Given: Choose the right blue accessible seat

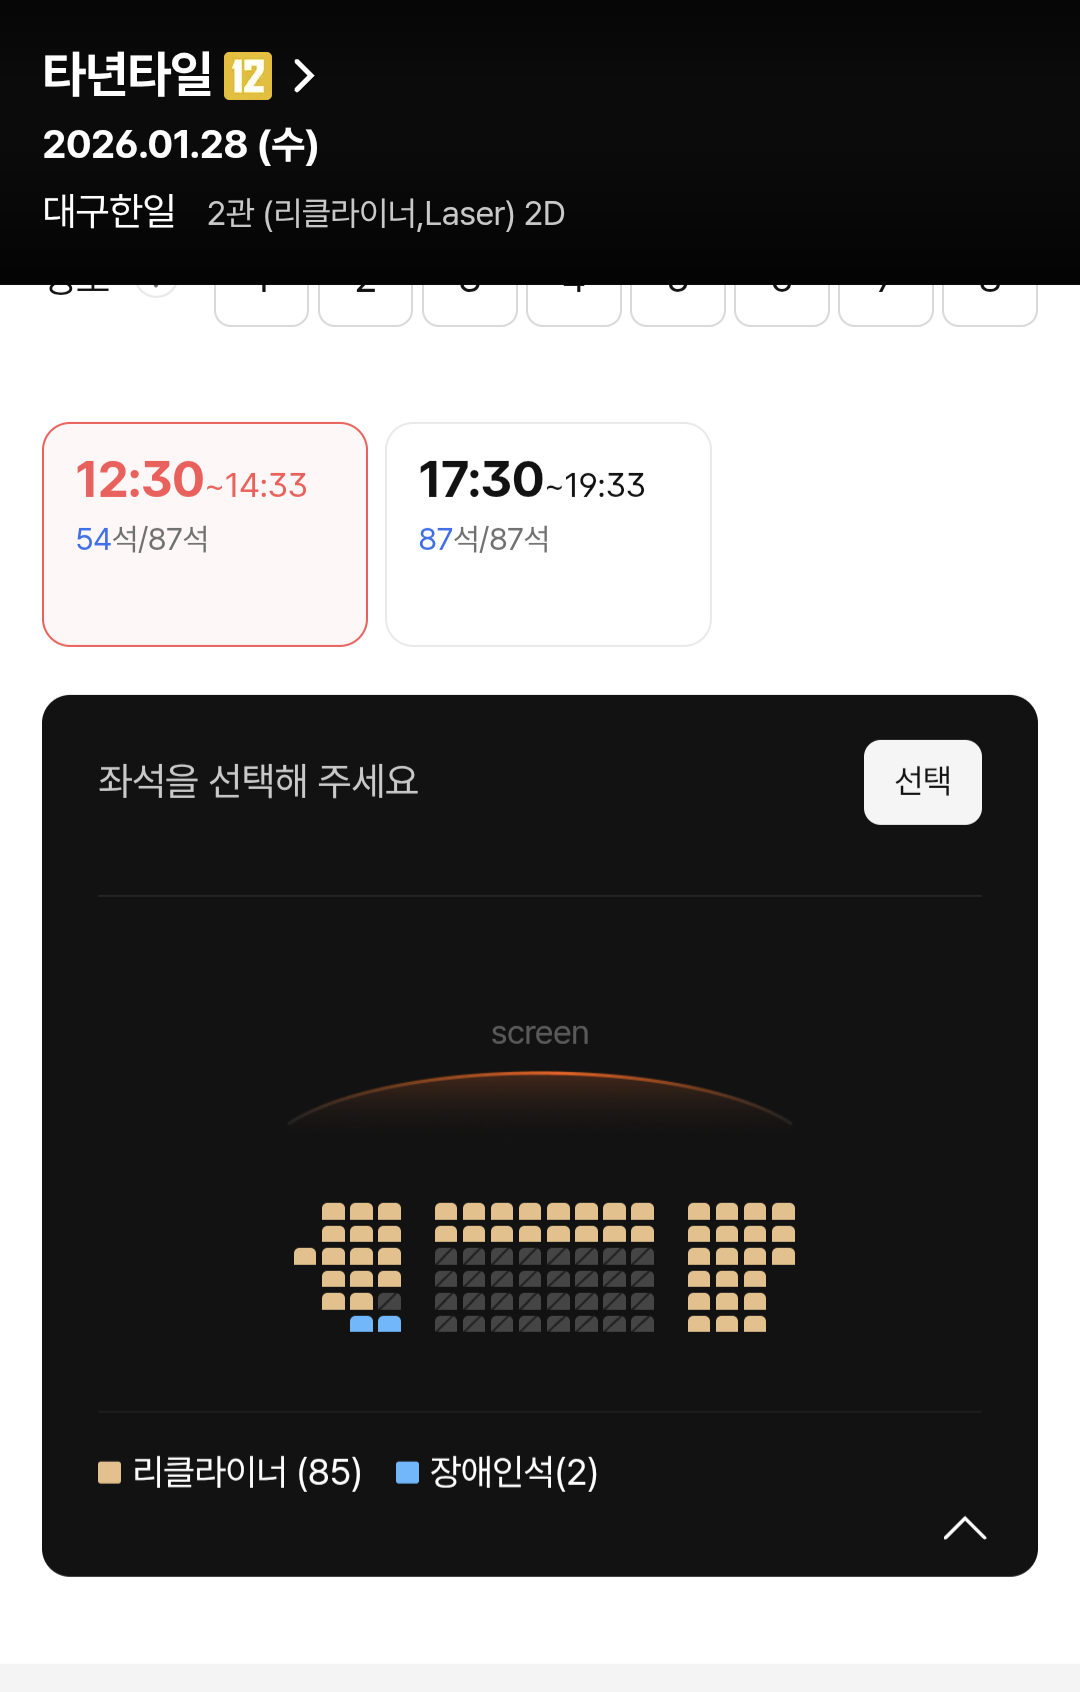Looking at the screenshot, I should pos(389,1324).
